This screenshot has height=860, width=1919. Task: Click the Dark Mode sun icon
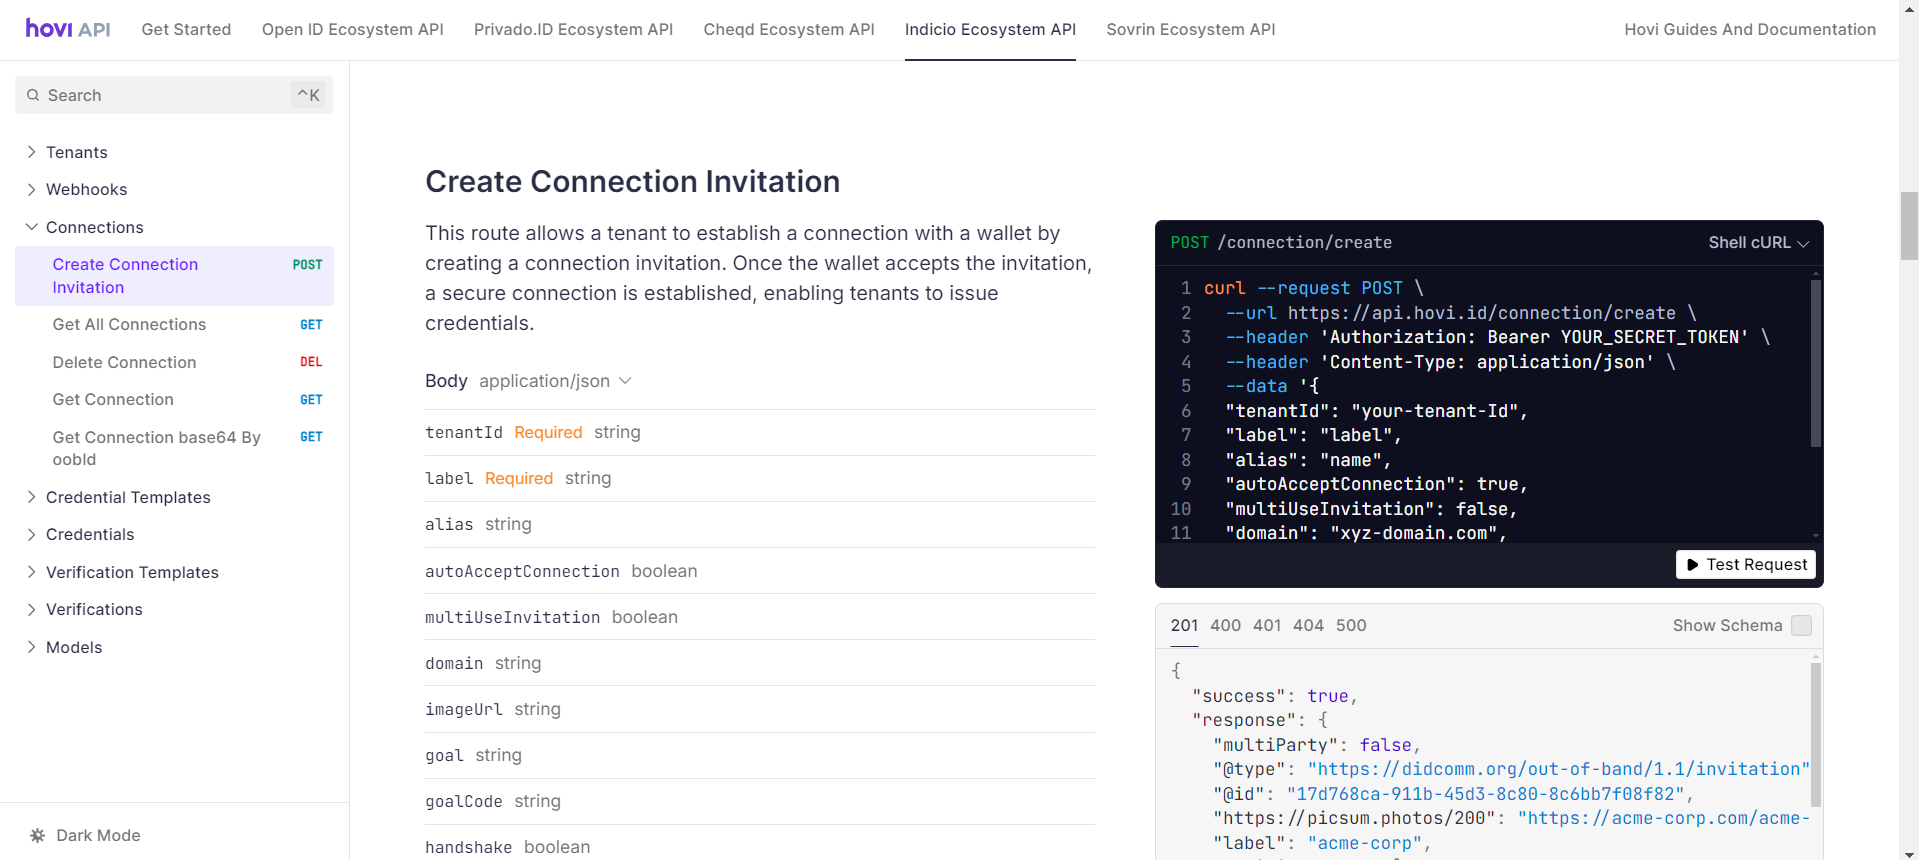coord(38,835)
